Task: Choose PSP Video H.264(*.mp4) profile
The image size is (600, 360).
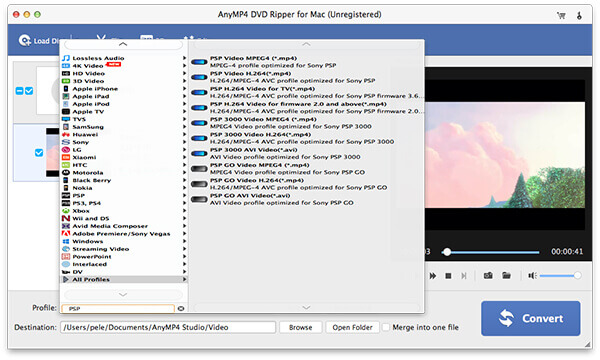Action: tap(307, 77)
